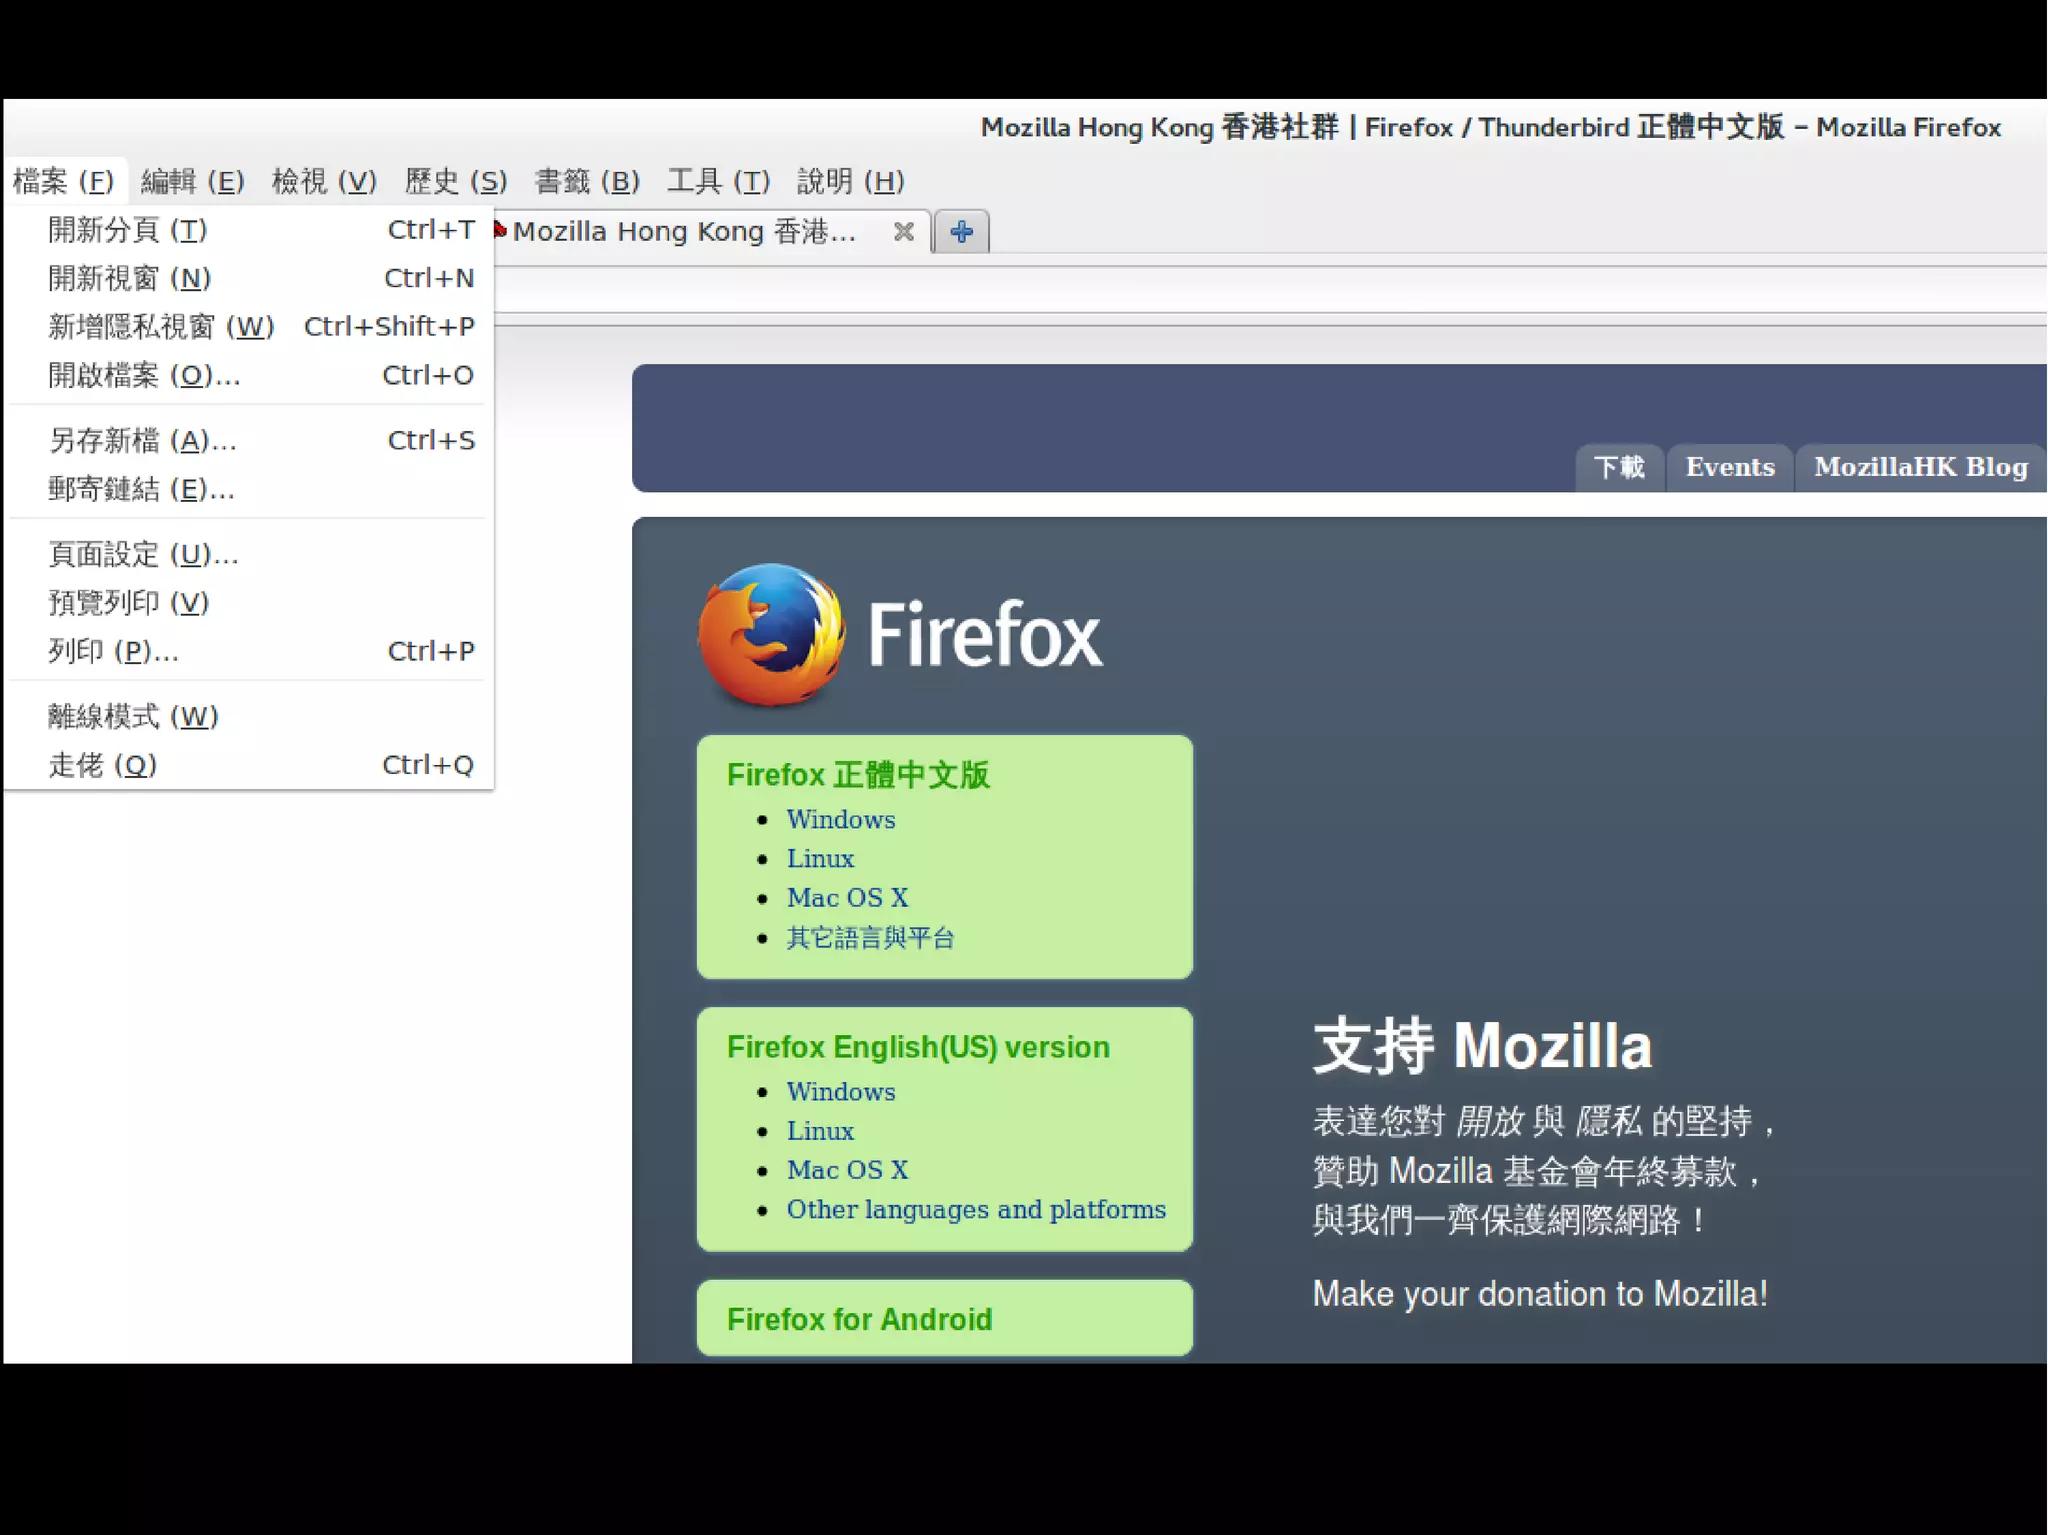Screen dimensions: 2048x1535
Task: Choose 另存新檔 (A)... menu entry
Action: coord(248,440)
